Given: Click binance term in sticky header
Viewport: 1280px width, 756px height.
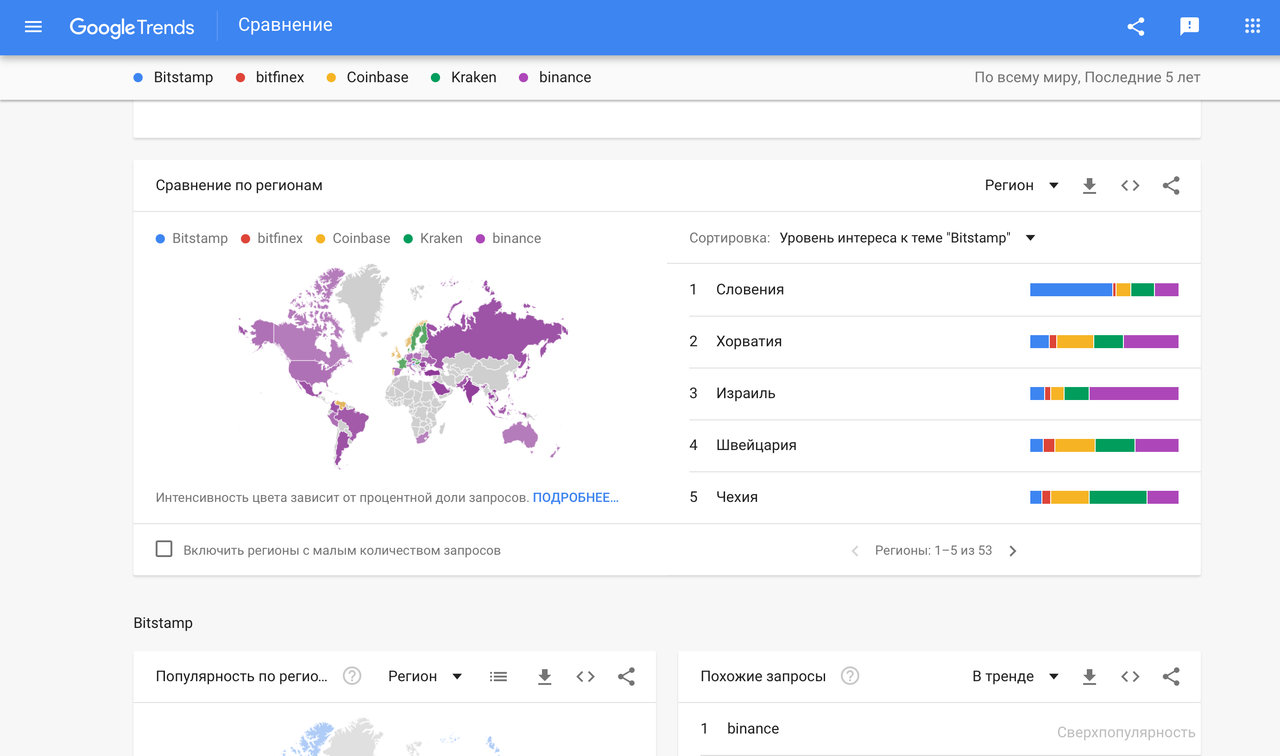Looking at the screenshot, I should 555,77.
